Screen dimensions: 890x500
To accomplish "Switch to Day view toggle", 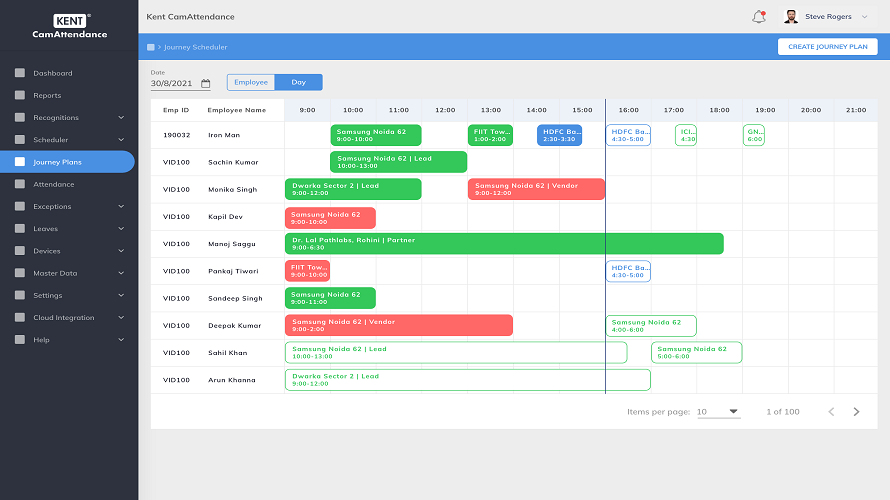I will pos(299,82).
